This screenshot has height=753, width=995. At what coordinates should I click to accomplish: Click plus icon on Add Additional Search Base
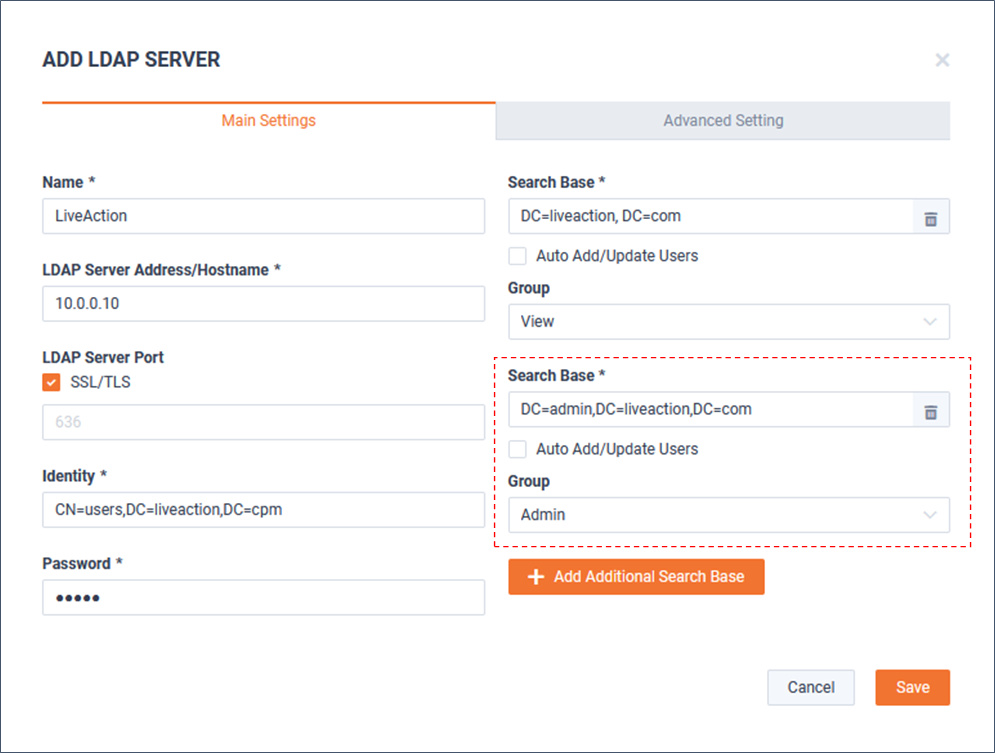click(x=536, y=577)
